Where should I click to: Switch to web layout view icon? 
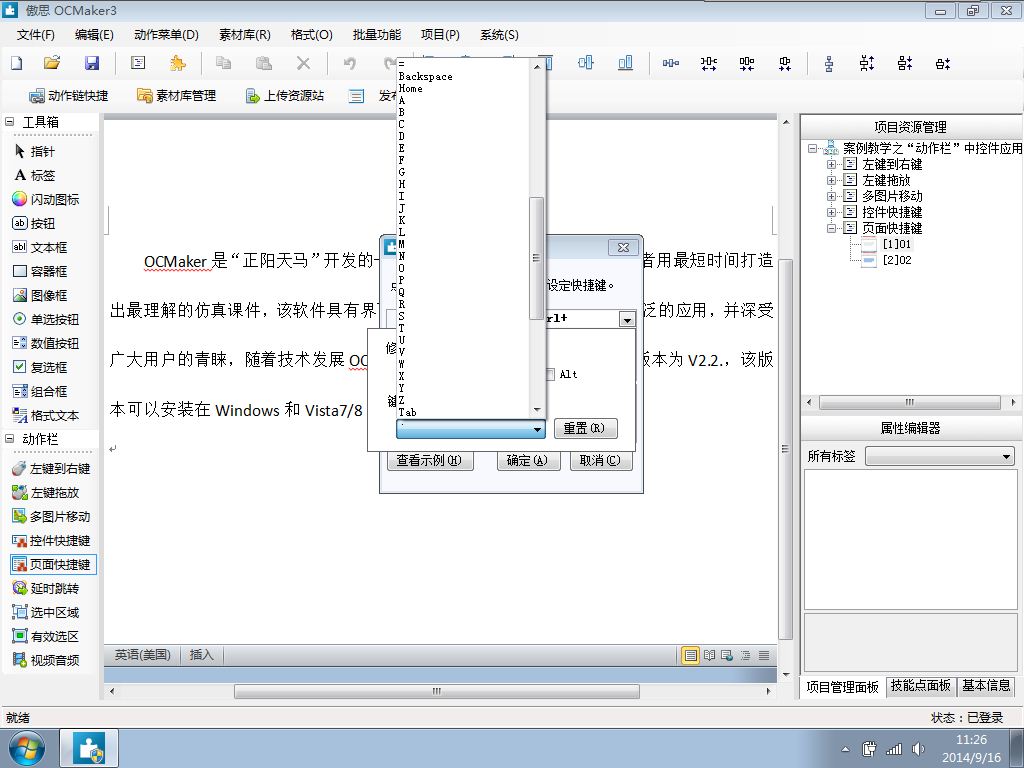[727, 655]
